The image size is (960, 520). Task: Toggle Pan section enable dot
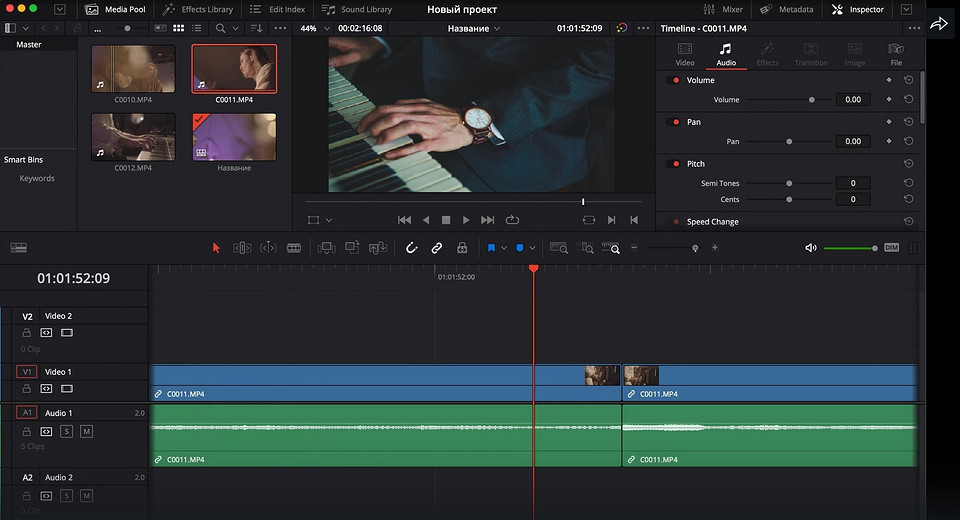pos(676,122)
